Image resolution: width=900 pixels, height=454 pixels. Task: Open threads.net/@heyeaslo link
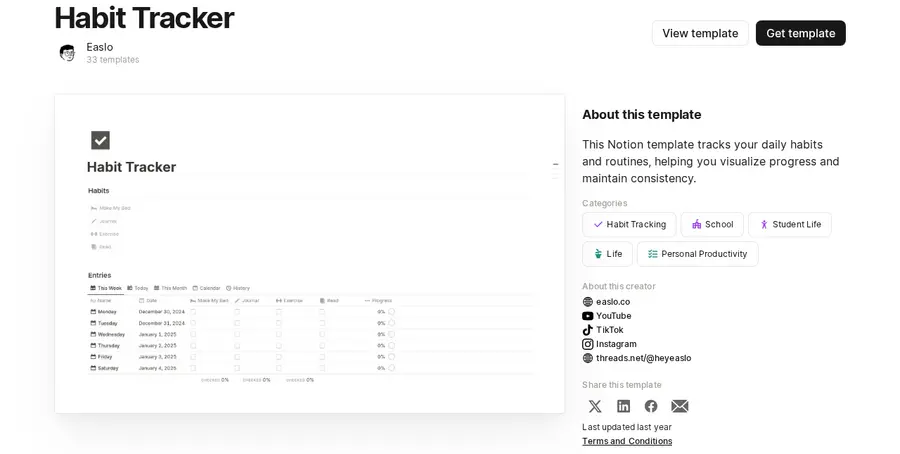(x=643, y=358)
